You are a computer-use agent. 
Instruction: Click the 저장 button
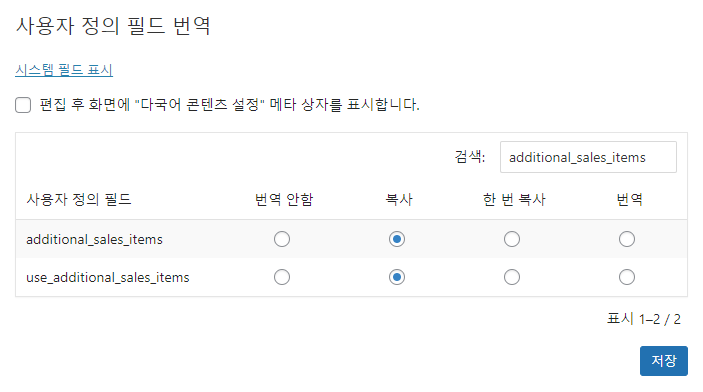pos(664,361)
